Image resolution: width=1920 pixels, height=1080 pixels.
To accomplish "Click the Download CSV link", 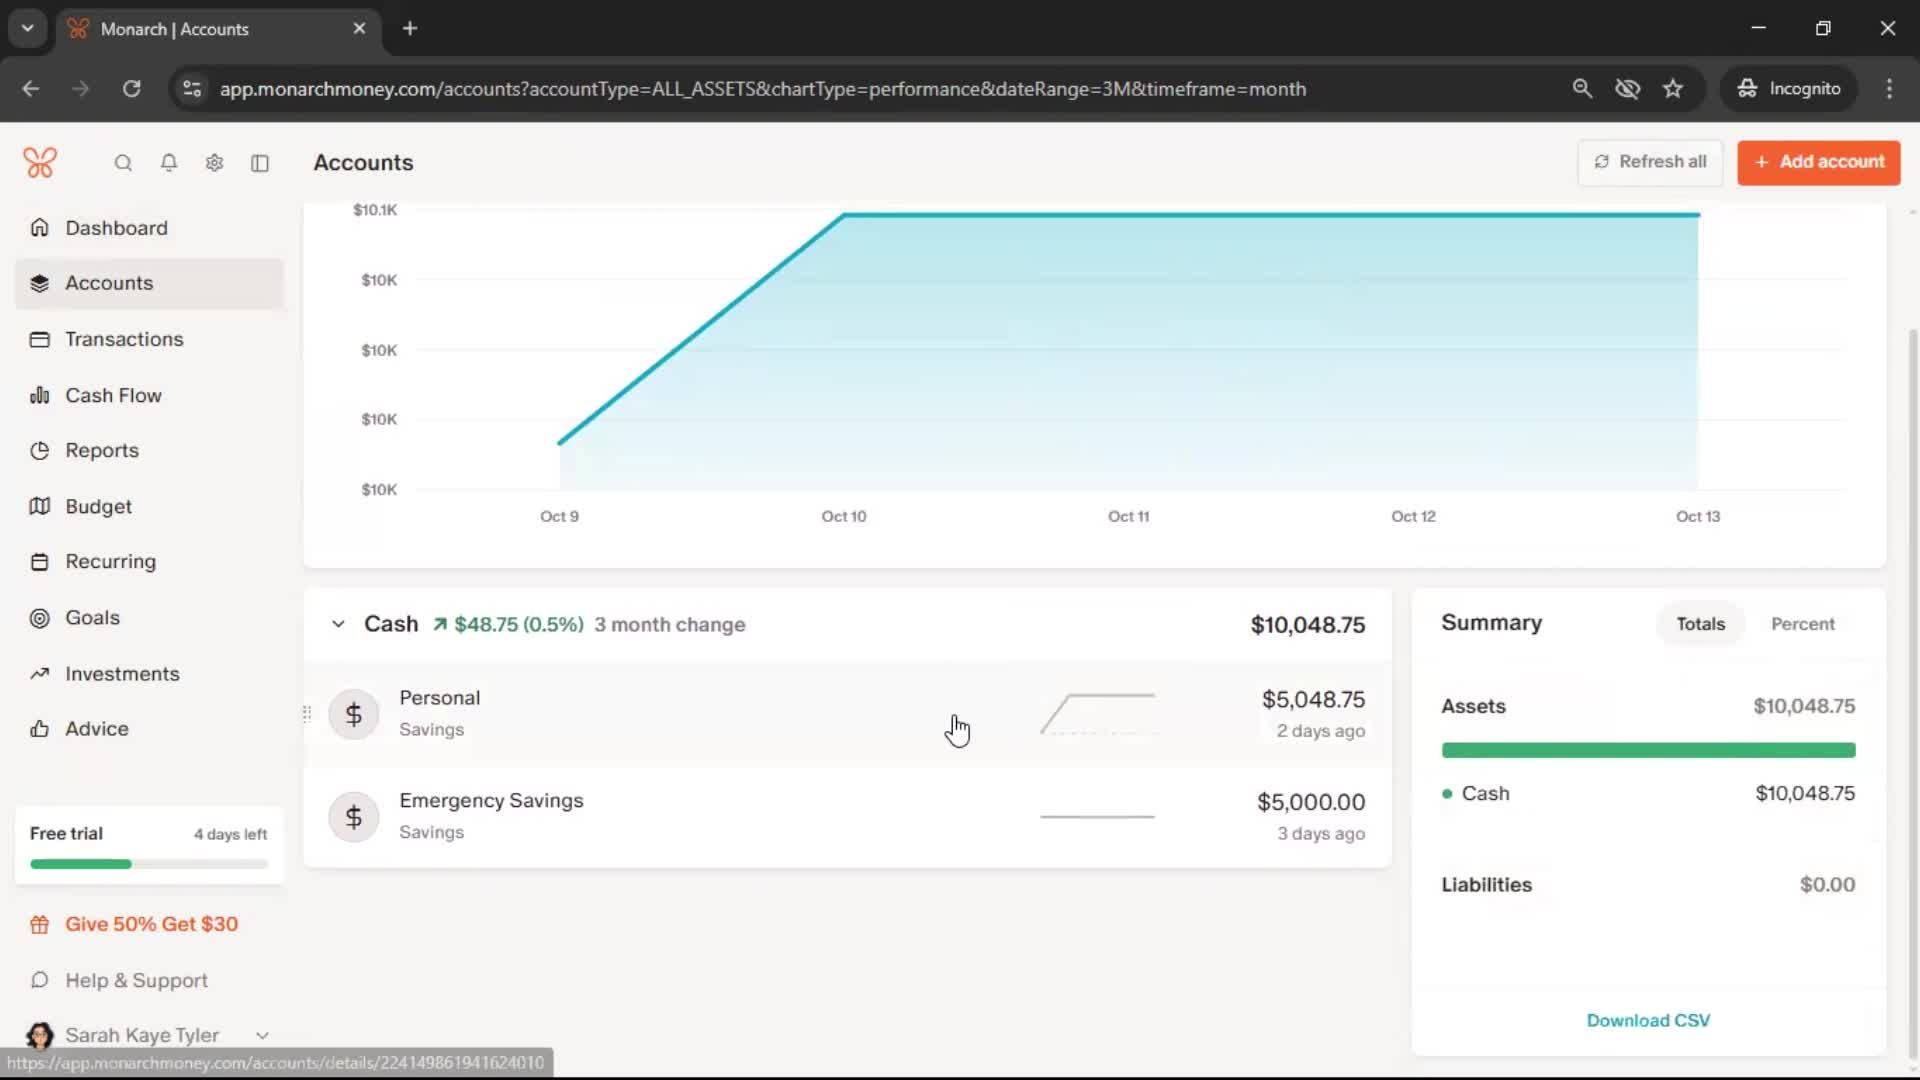I will pyautogui.click(x=1648, y=1020).
